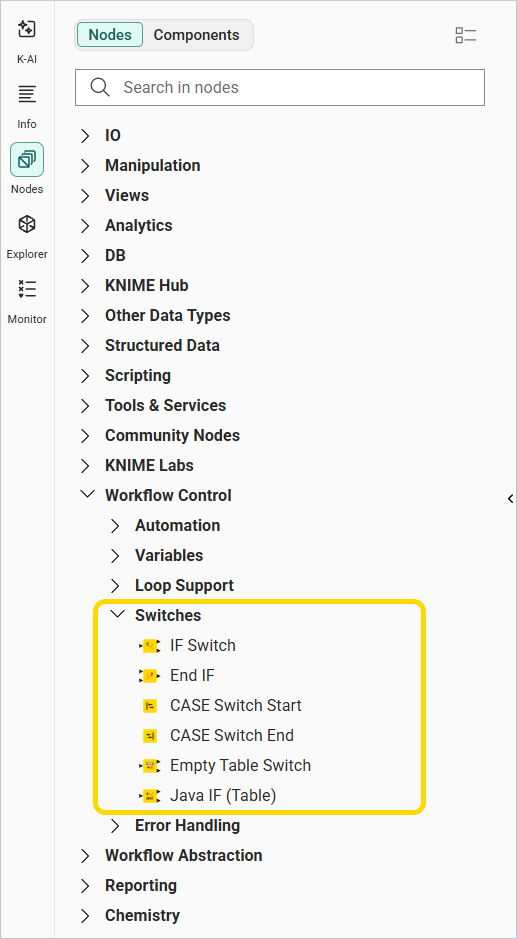Expand the Other Data Types chevron
This screenshot has width=517, height=939.
coord(85,316)
